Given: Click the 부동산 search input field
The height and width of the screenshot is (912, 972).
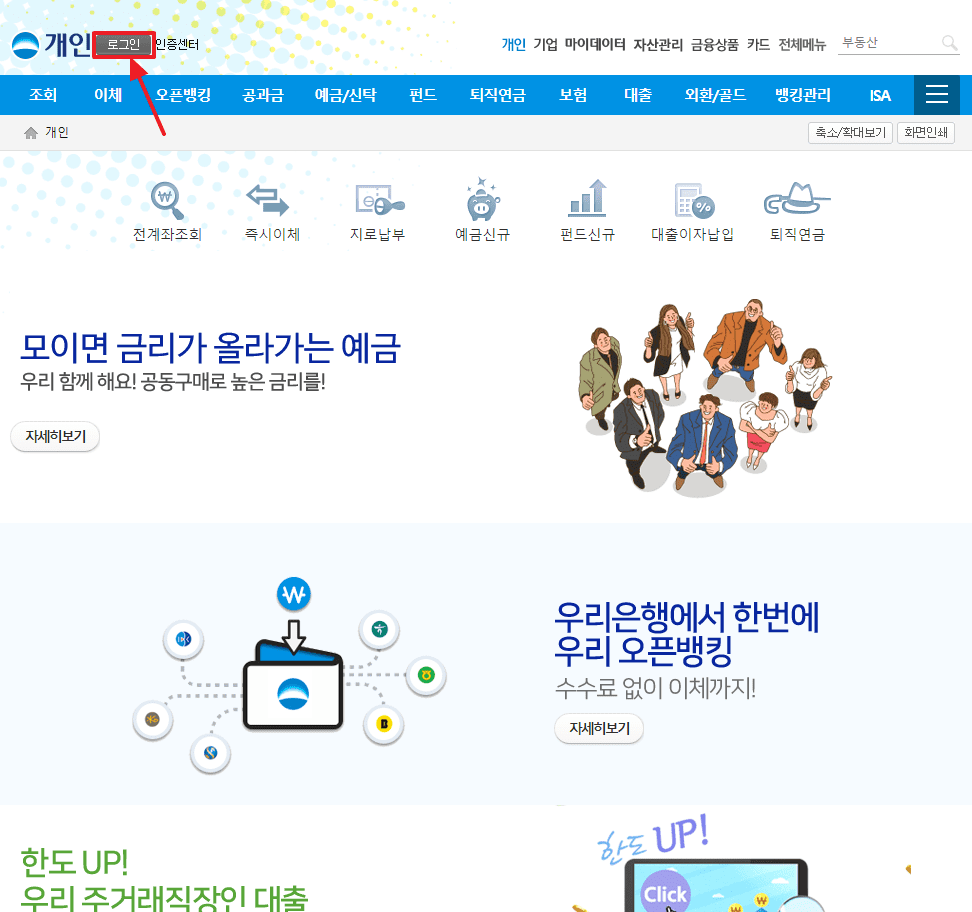Looking at the screenshot, I should 890,43.
